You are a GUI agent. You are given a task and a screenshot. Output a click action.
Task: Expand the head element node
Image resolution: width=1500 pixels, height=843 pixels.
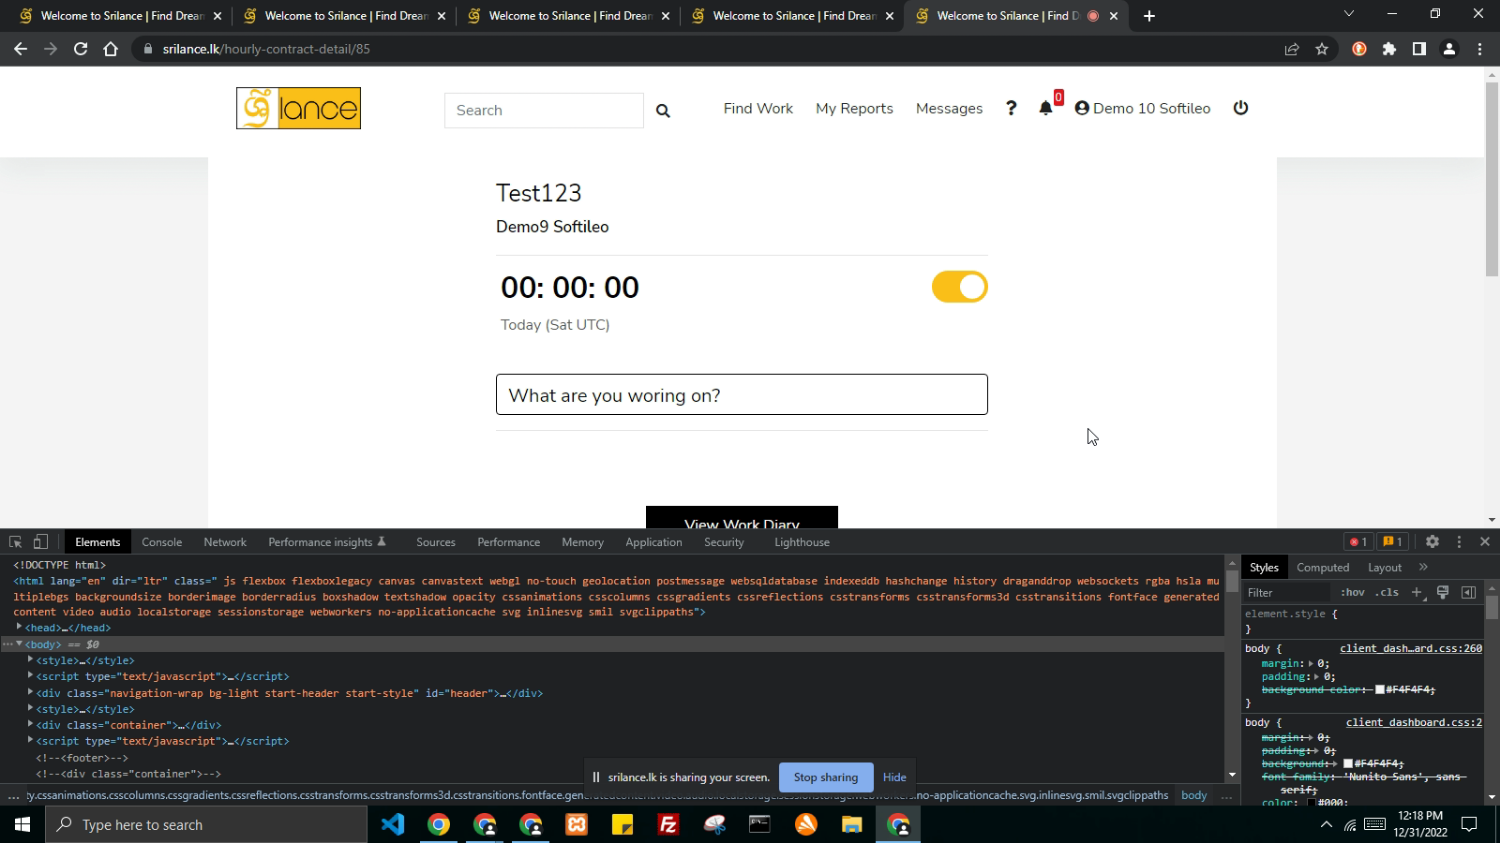[19, 628]
